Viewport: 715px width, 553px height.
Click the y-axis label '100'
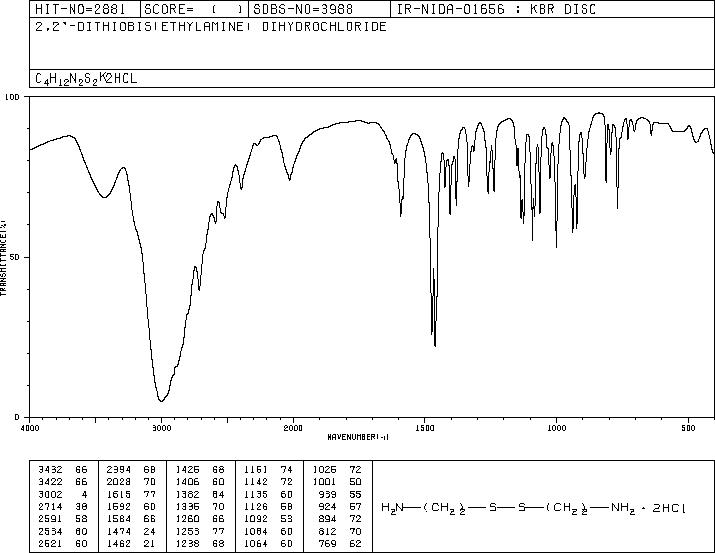[13, 97]
